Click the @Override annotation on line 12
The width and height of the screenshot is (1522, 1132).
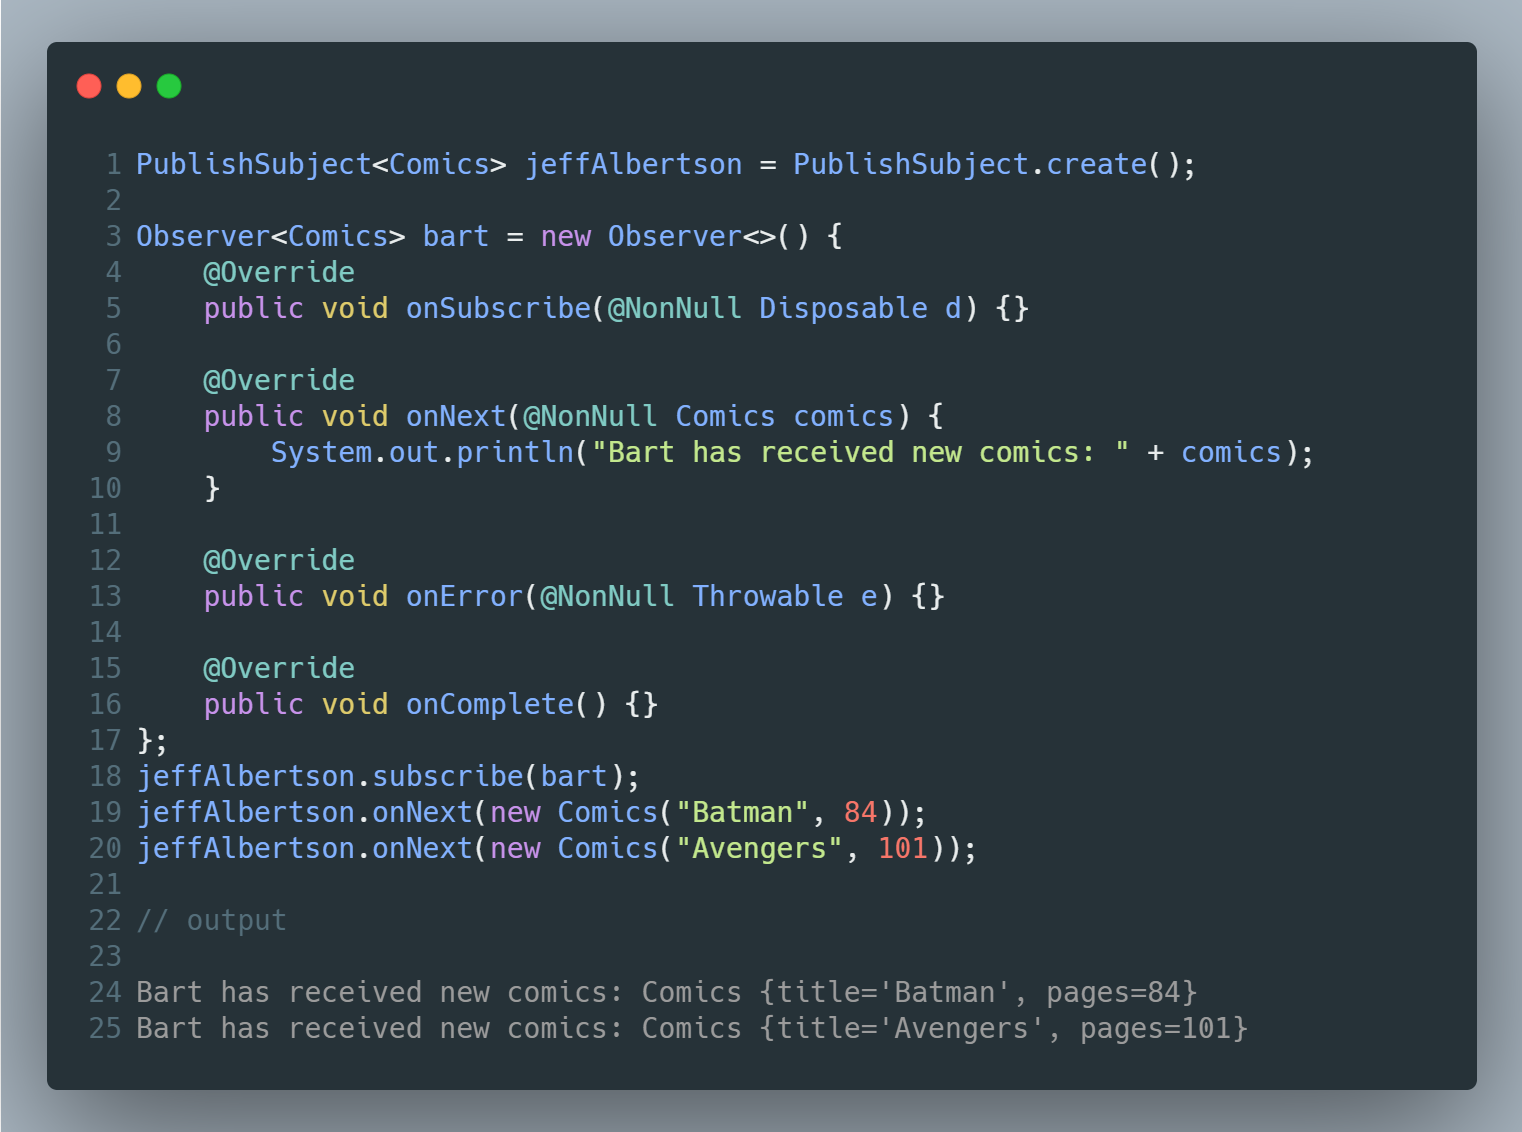click(279, 560)
